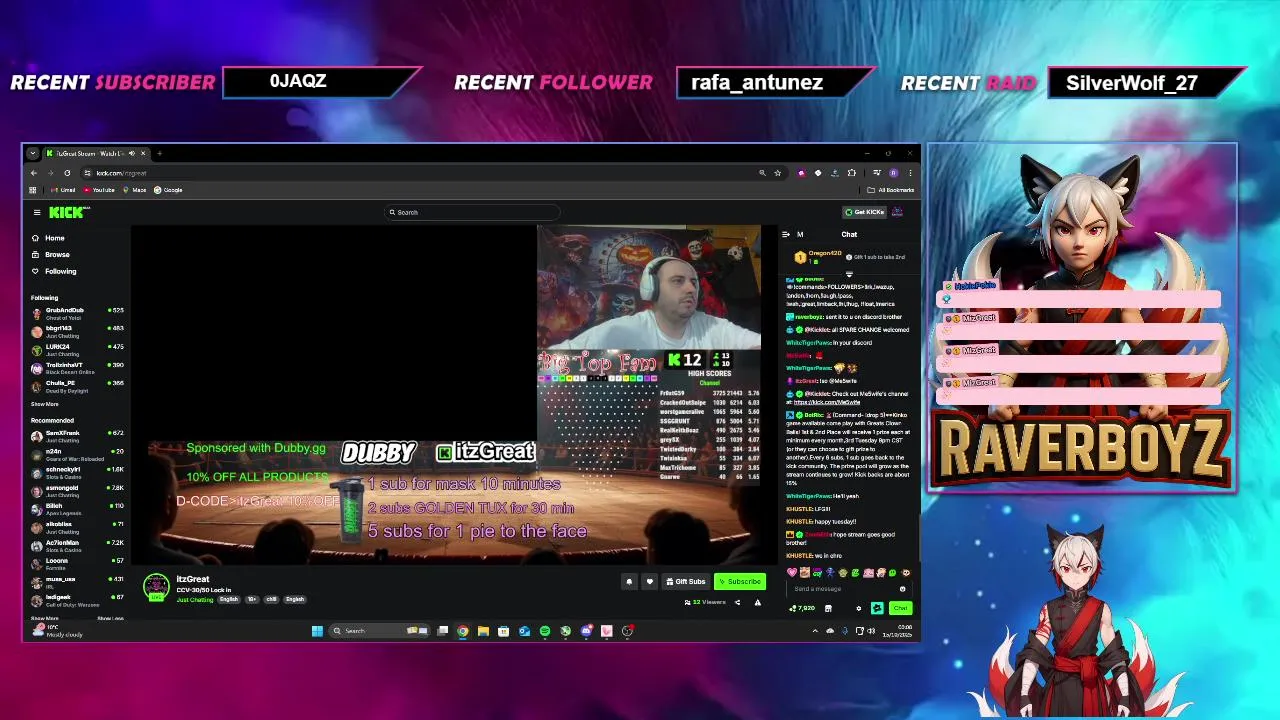Image resolution: width=1280 pixels, height=720 pixels.
Task: Click the Chat panel header
Action: click(x=849, y=235)
